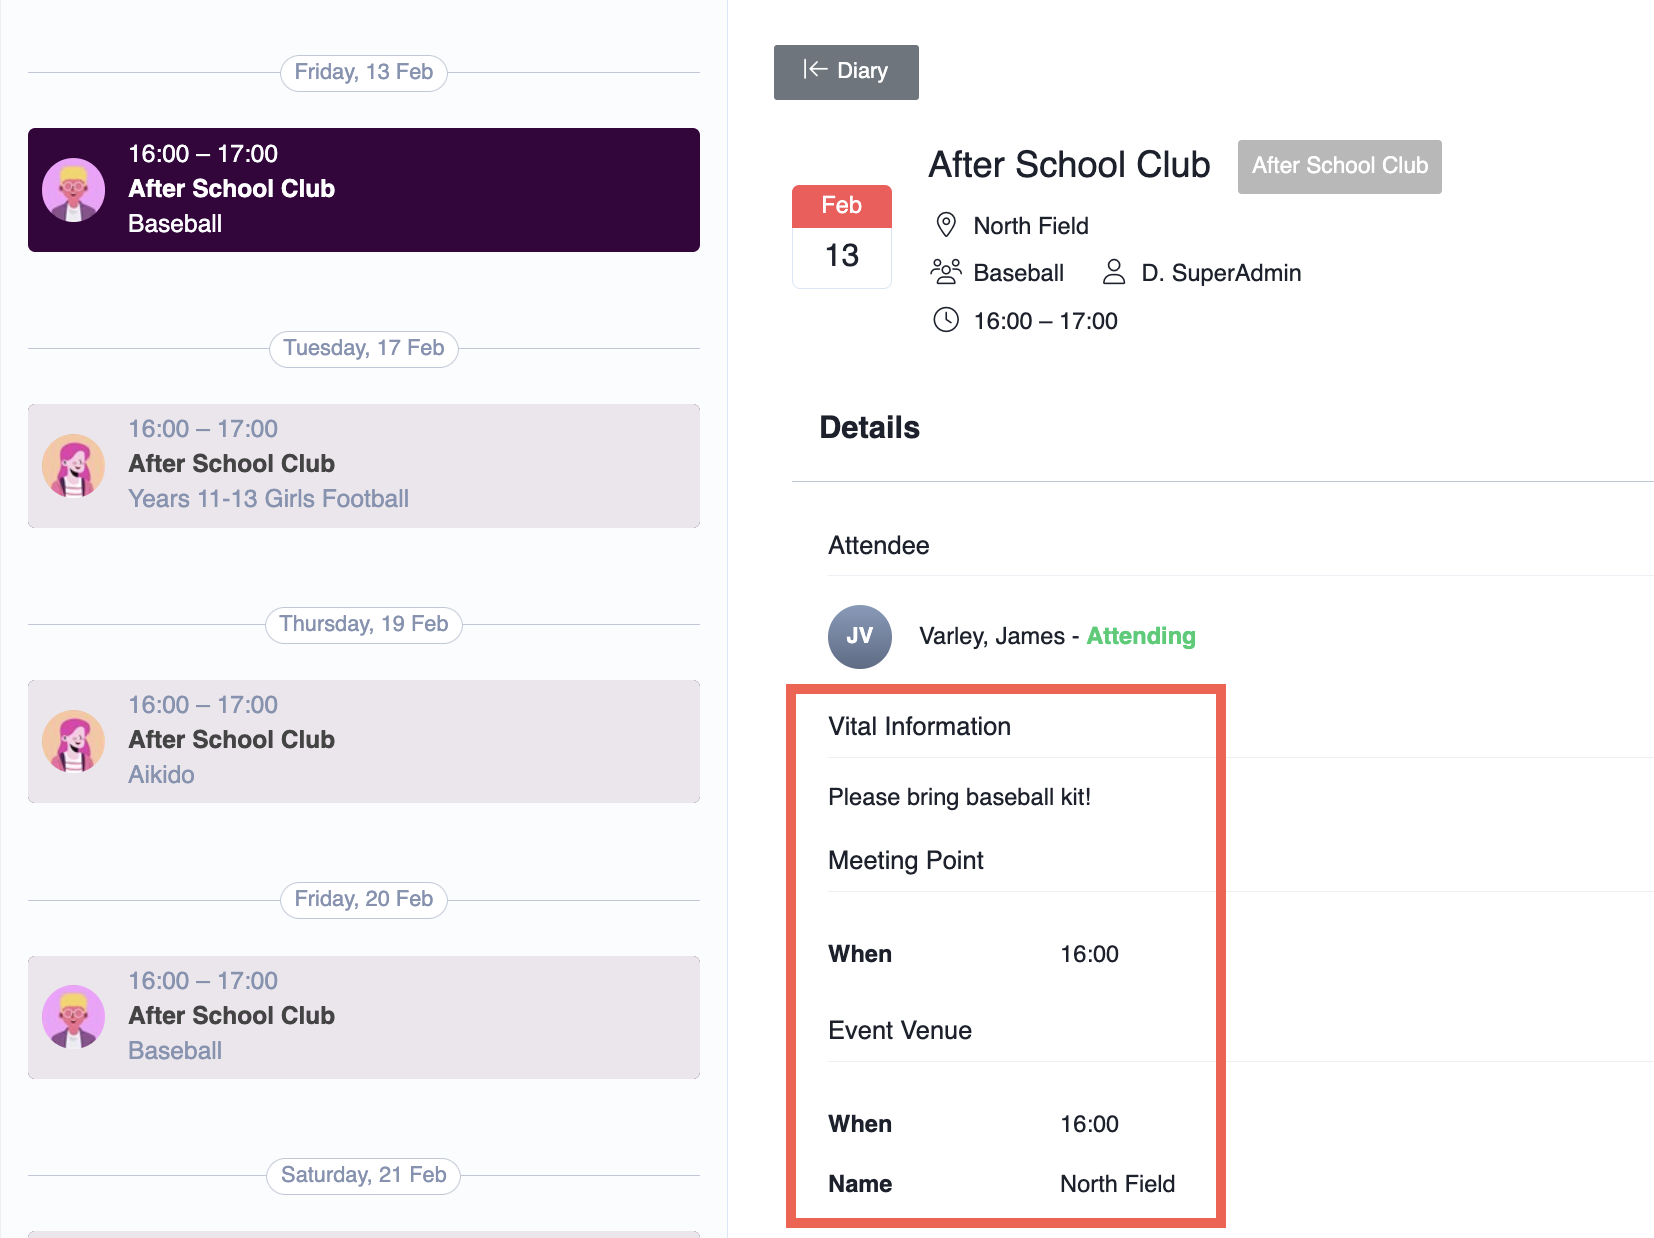The image size is (1654, 1238).
Task: Open the Thursday 19 Feb Aikido event
Action: [x=364, y=741]
